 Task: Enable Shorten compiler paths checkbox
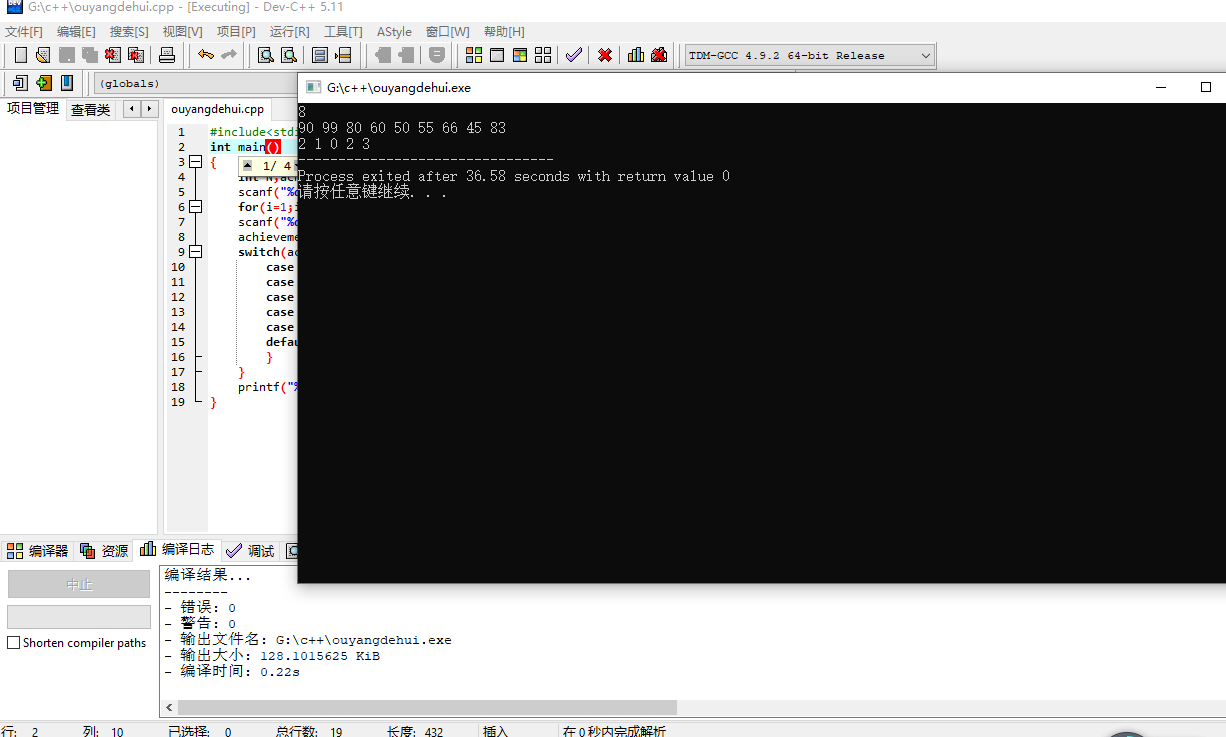(13, 643)
